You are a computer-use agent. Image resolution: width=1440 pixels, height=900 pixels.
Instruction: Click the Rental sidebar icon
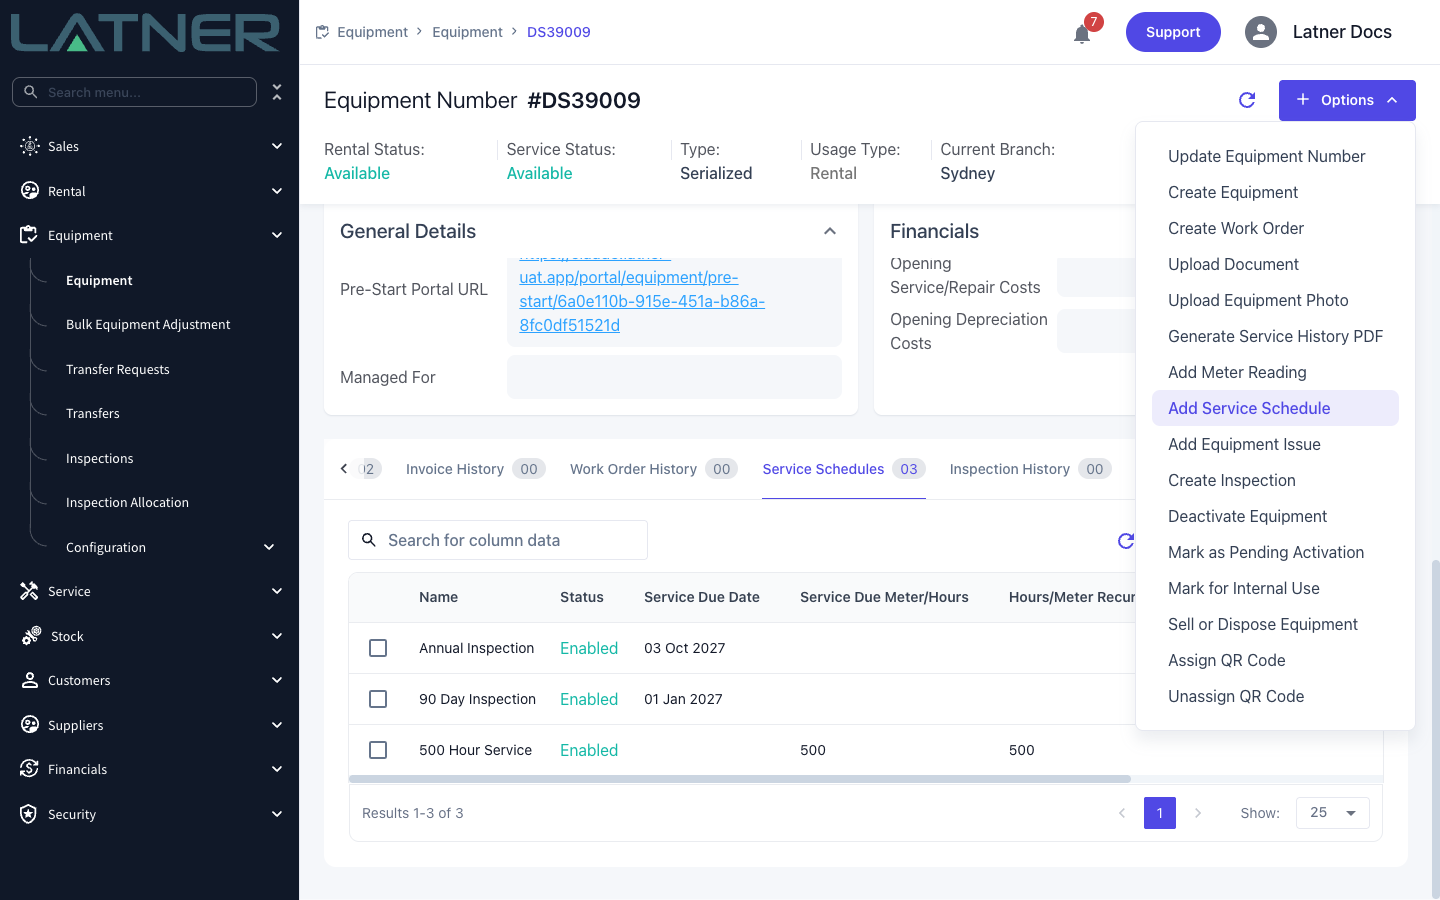coord(30,191)
